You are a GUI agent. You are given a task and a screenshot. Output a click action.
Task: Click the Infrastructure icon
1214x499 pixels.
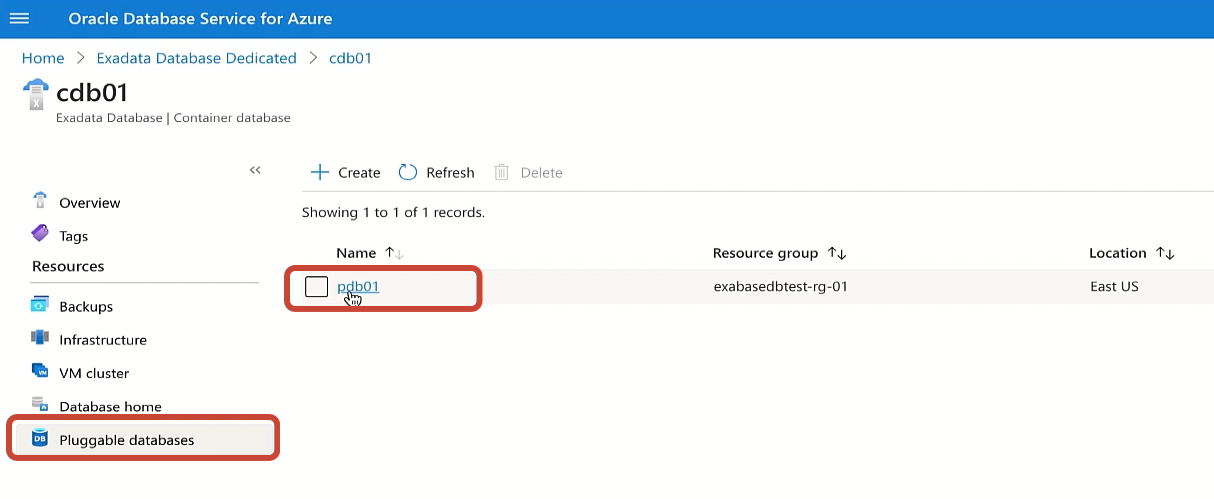coord(40,339)
